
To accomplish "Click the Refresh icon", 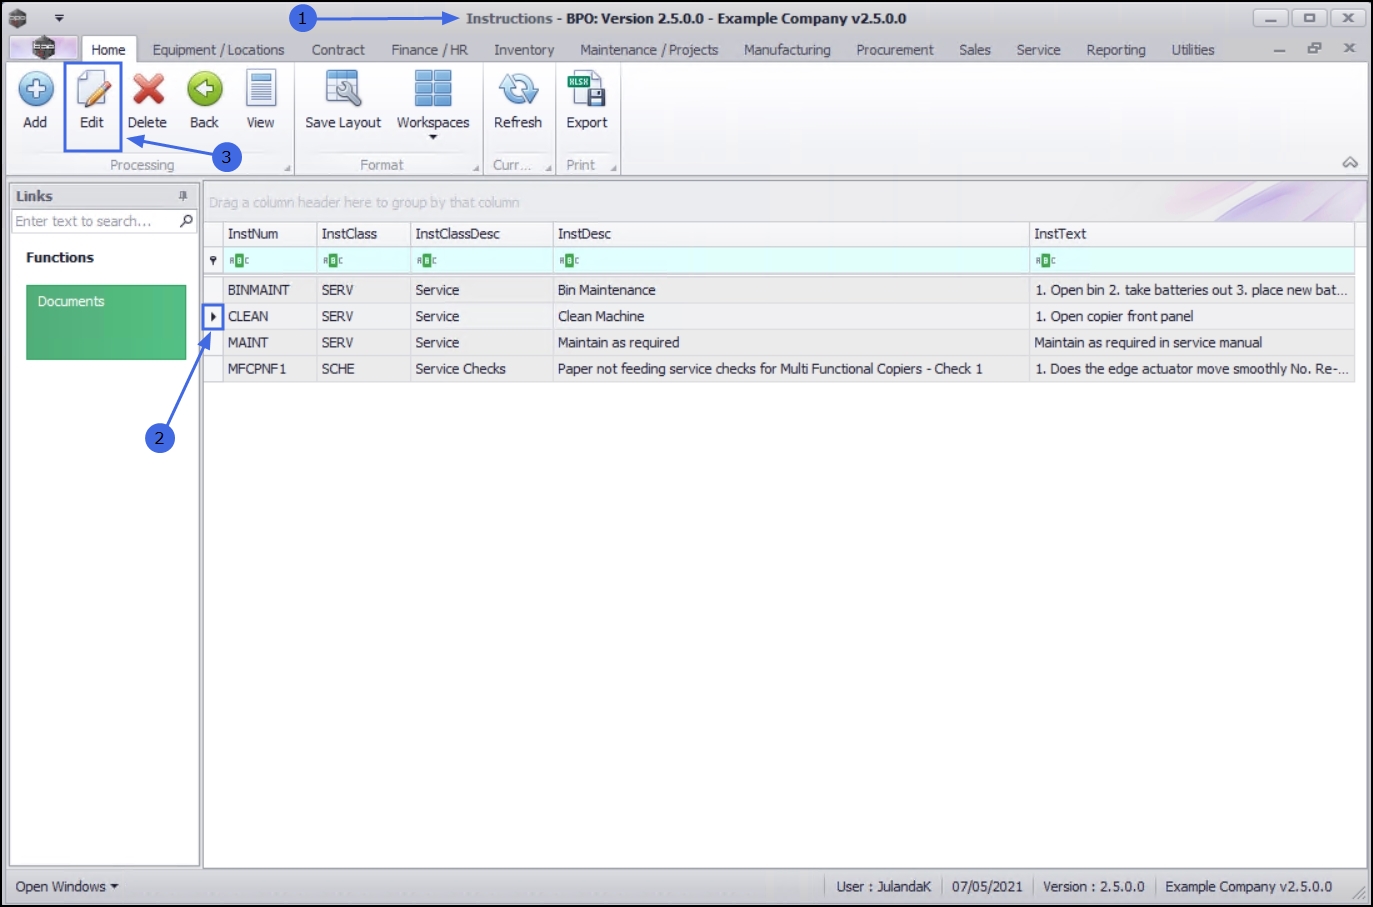I will point(518,89).
